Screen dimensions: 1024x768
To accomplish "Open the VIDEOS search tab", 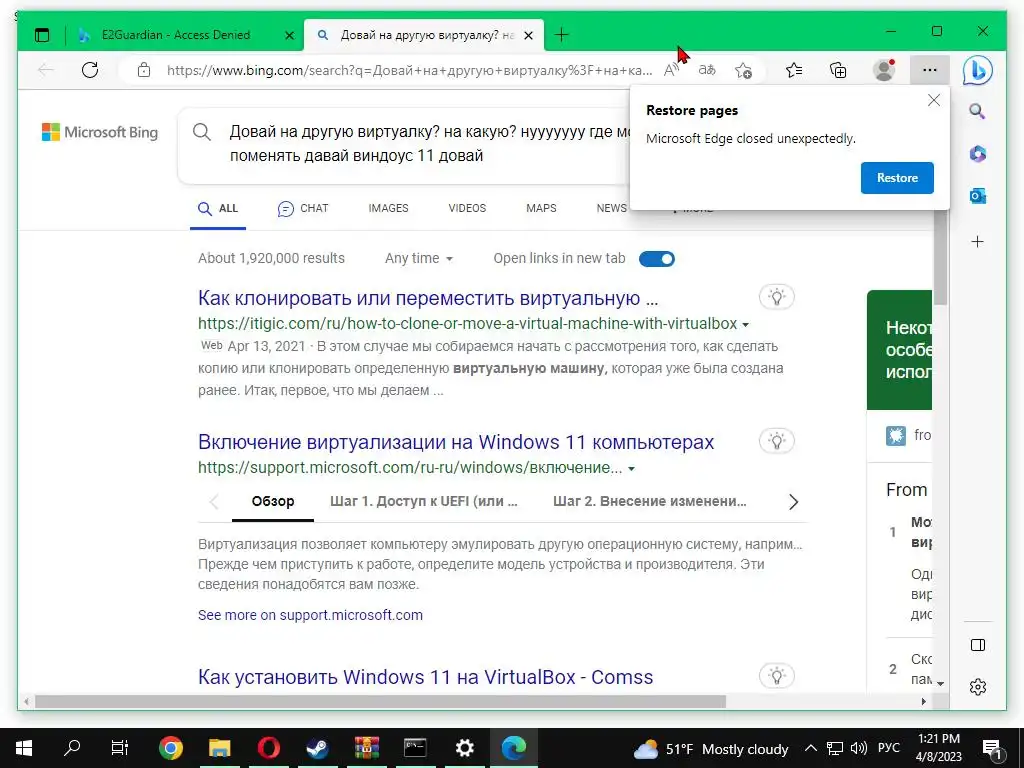I will click(x=467, y=208).
